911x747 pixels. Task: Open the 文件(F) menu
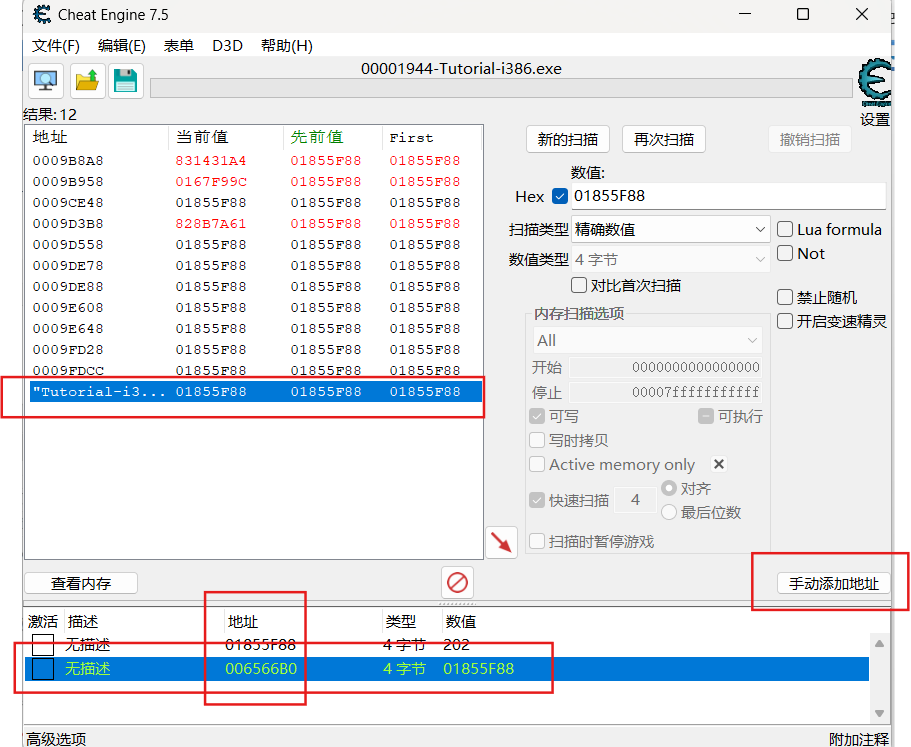click(55, 46)
